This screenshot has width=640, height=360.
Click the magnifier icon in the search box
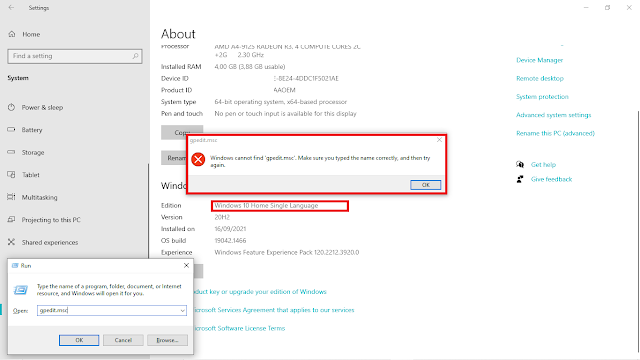click(x=135, y=56)
